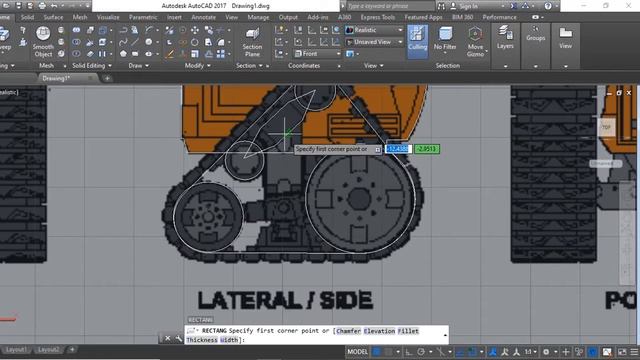The height and width of the screenshot is (360, 640).
Task: Add a new drawing tab with plus
Action: [x=107, y=78]
